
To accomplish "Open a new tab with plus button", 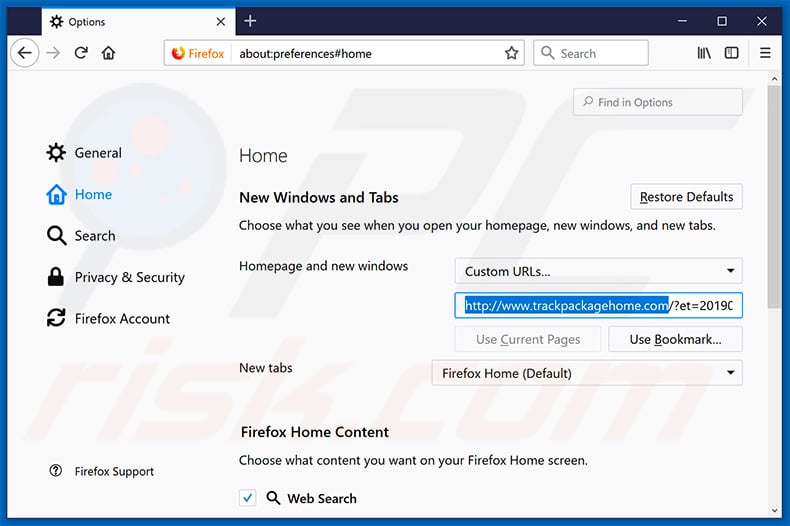I will coord(250,21).
